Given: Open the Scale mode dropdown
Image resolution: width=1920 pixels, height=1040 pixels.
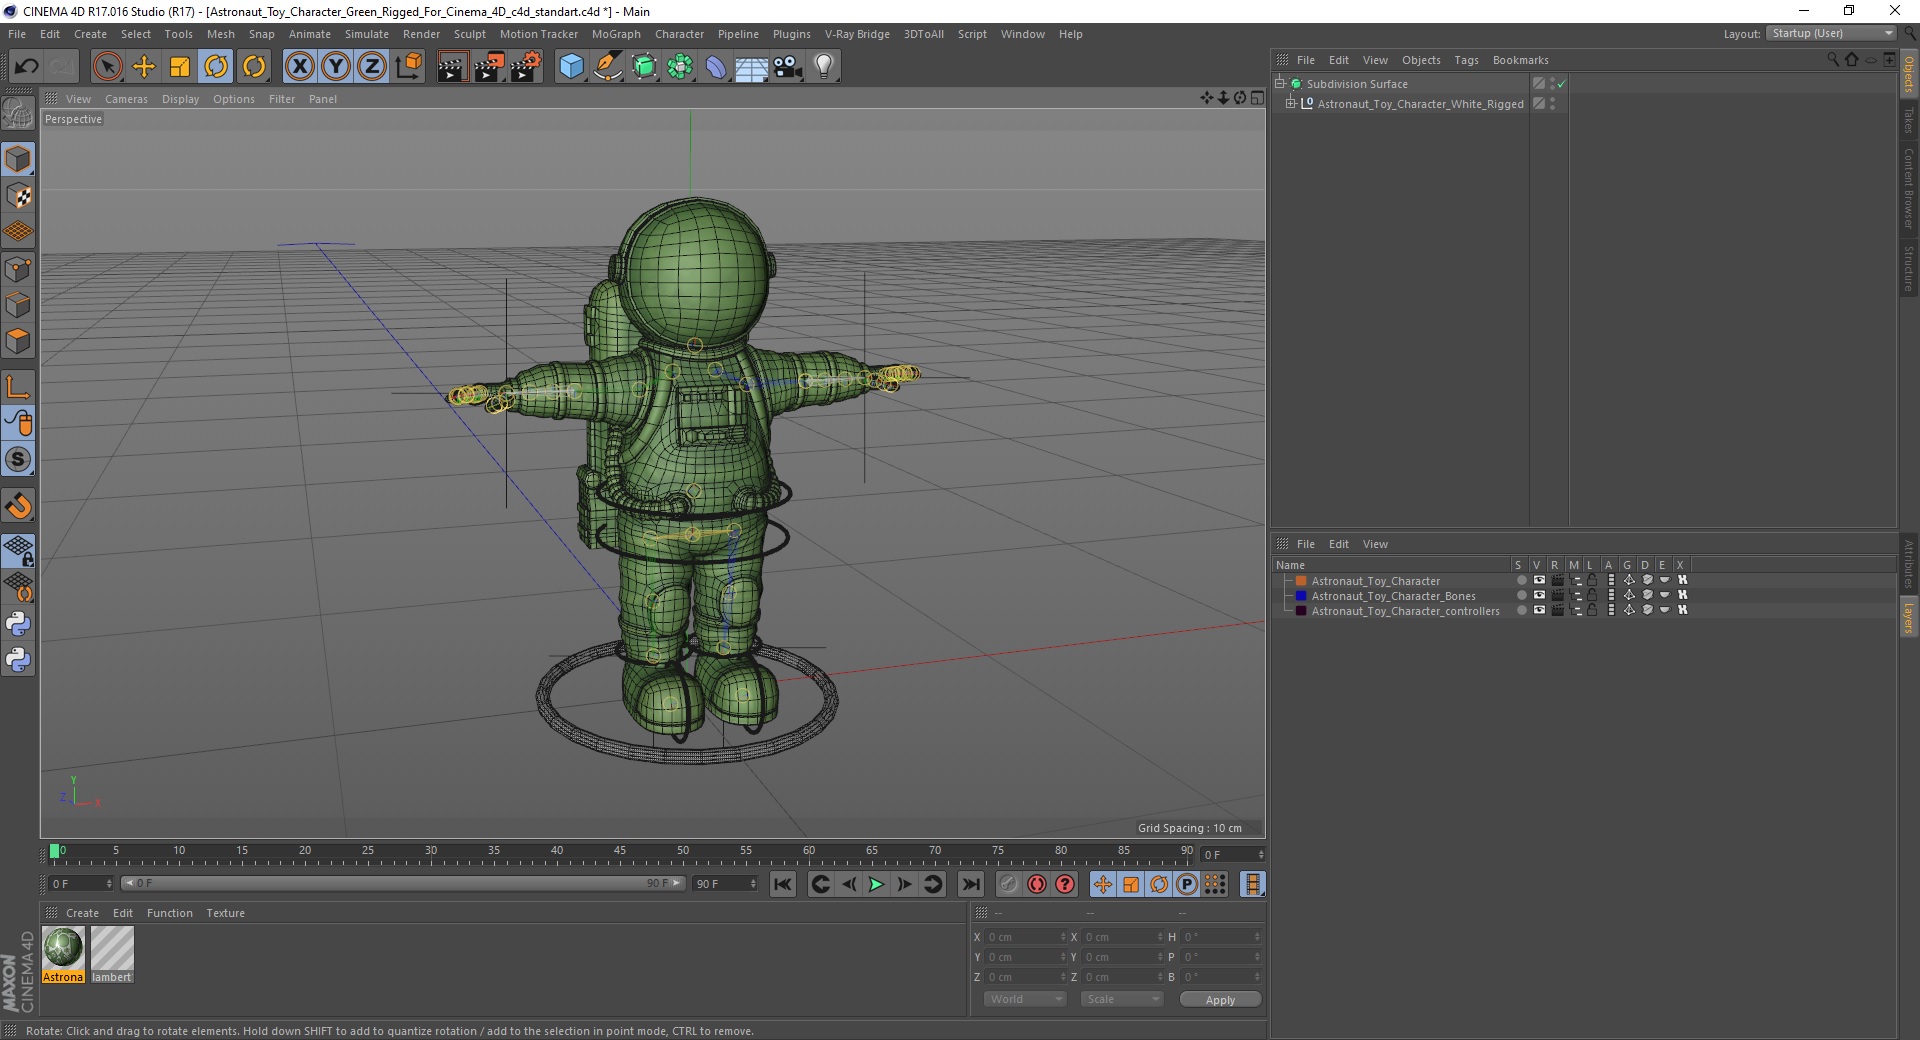Looking at the screenshot, I should click(x=1122, y=999).
